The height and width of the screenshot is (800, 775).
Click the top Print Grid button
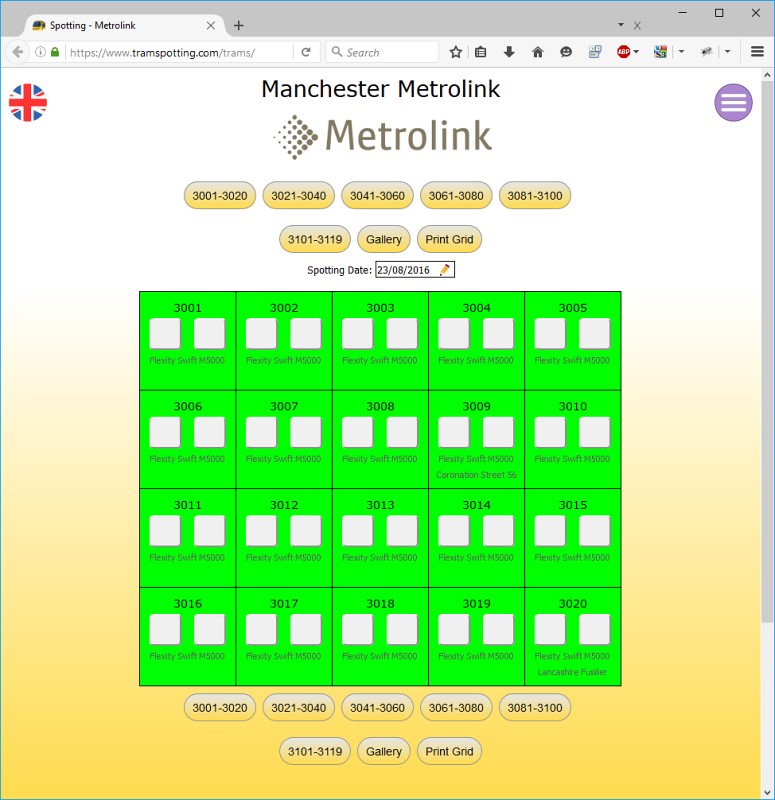point(449,239)
